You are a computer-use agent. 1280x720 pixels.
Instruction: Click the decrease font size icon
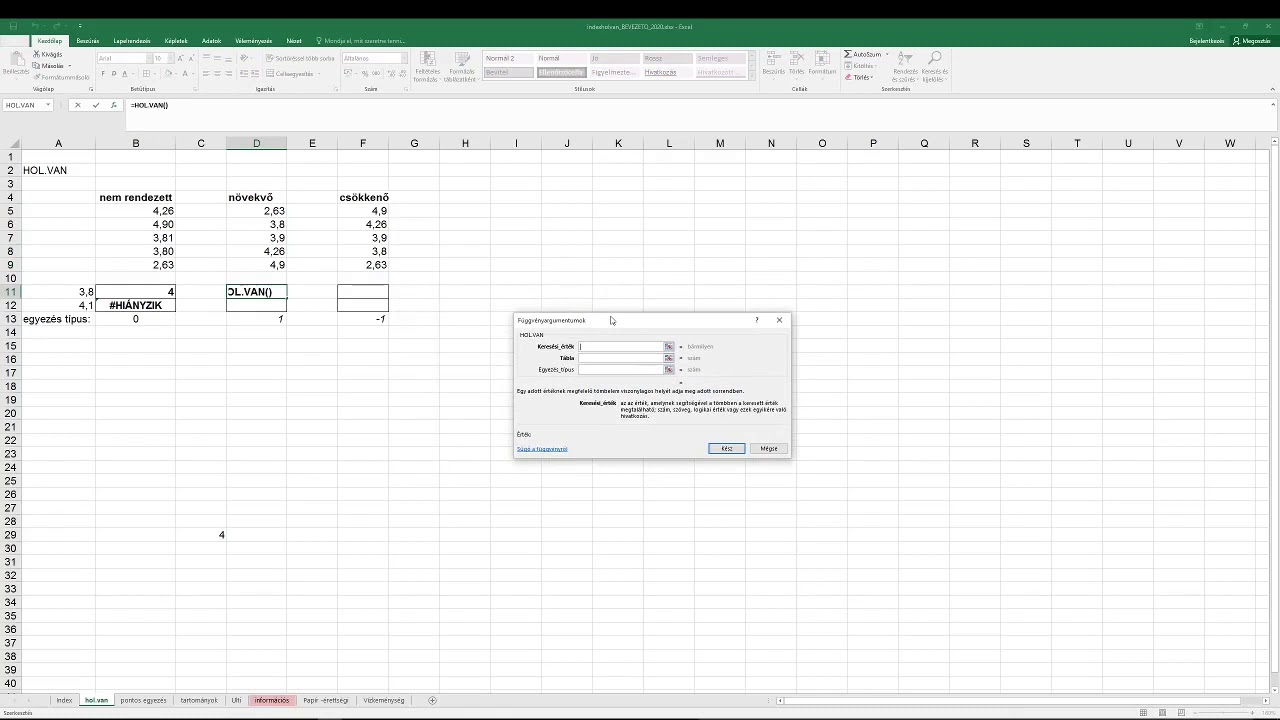click(191, 59)
